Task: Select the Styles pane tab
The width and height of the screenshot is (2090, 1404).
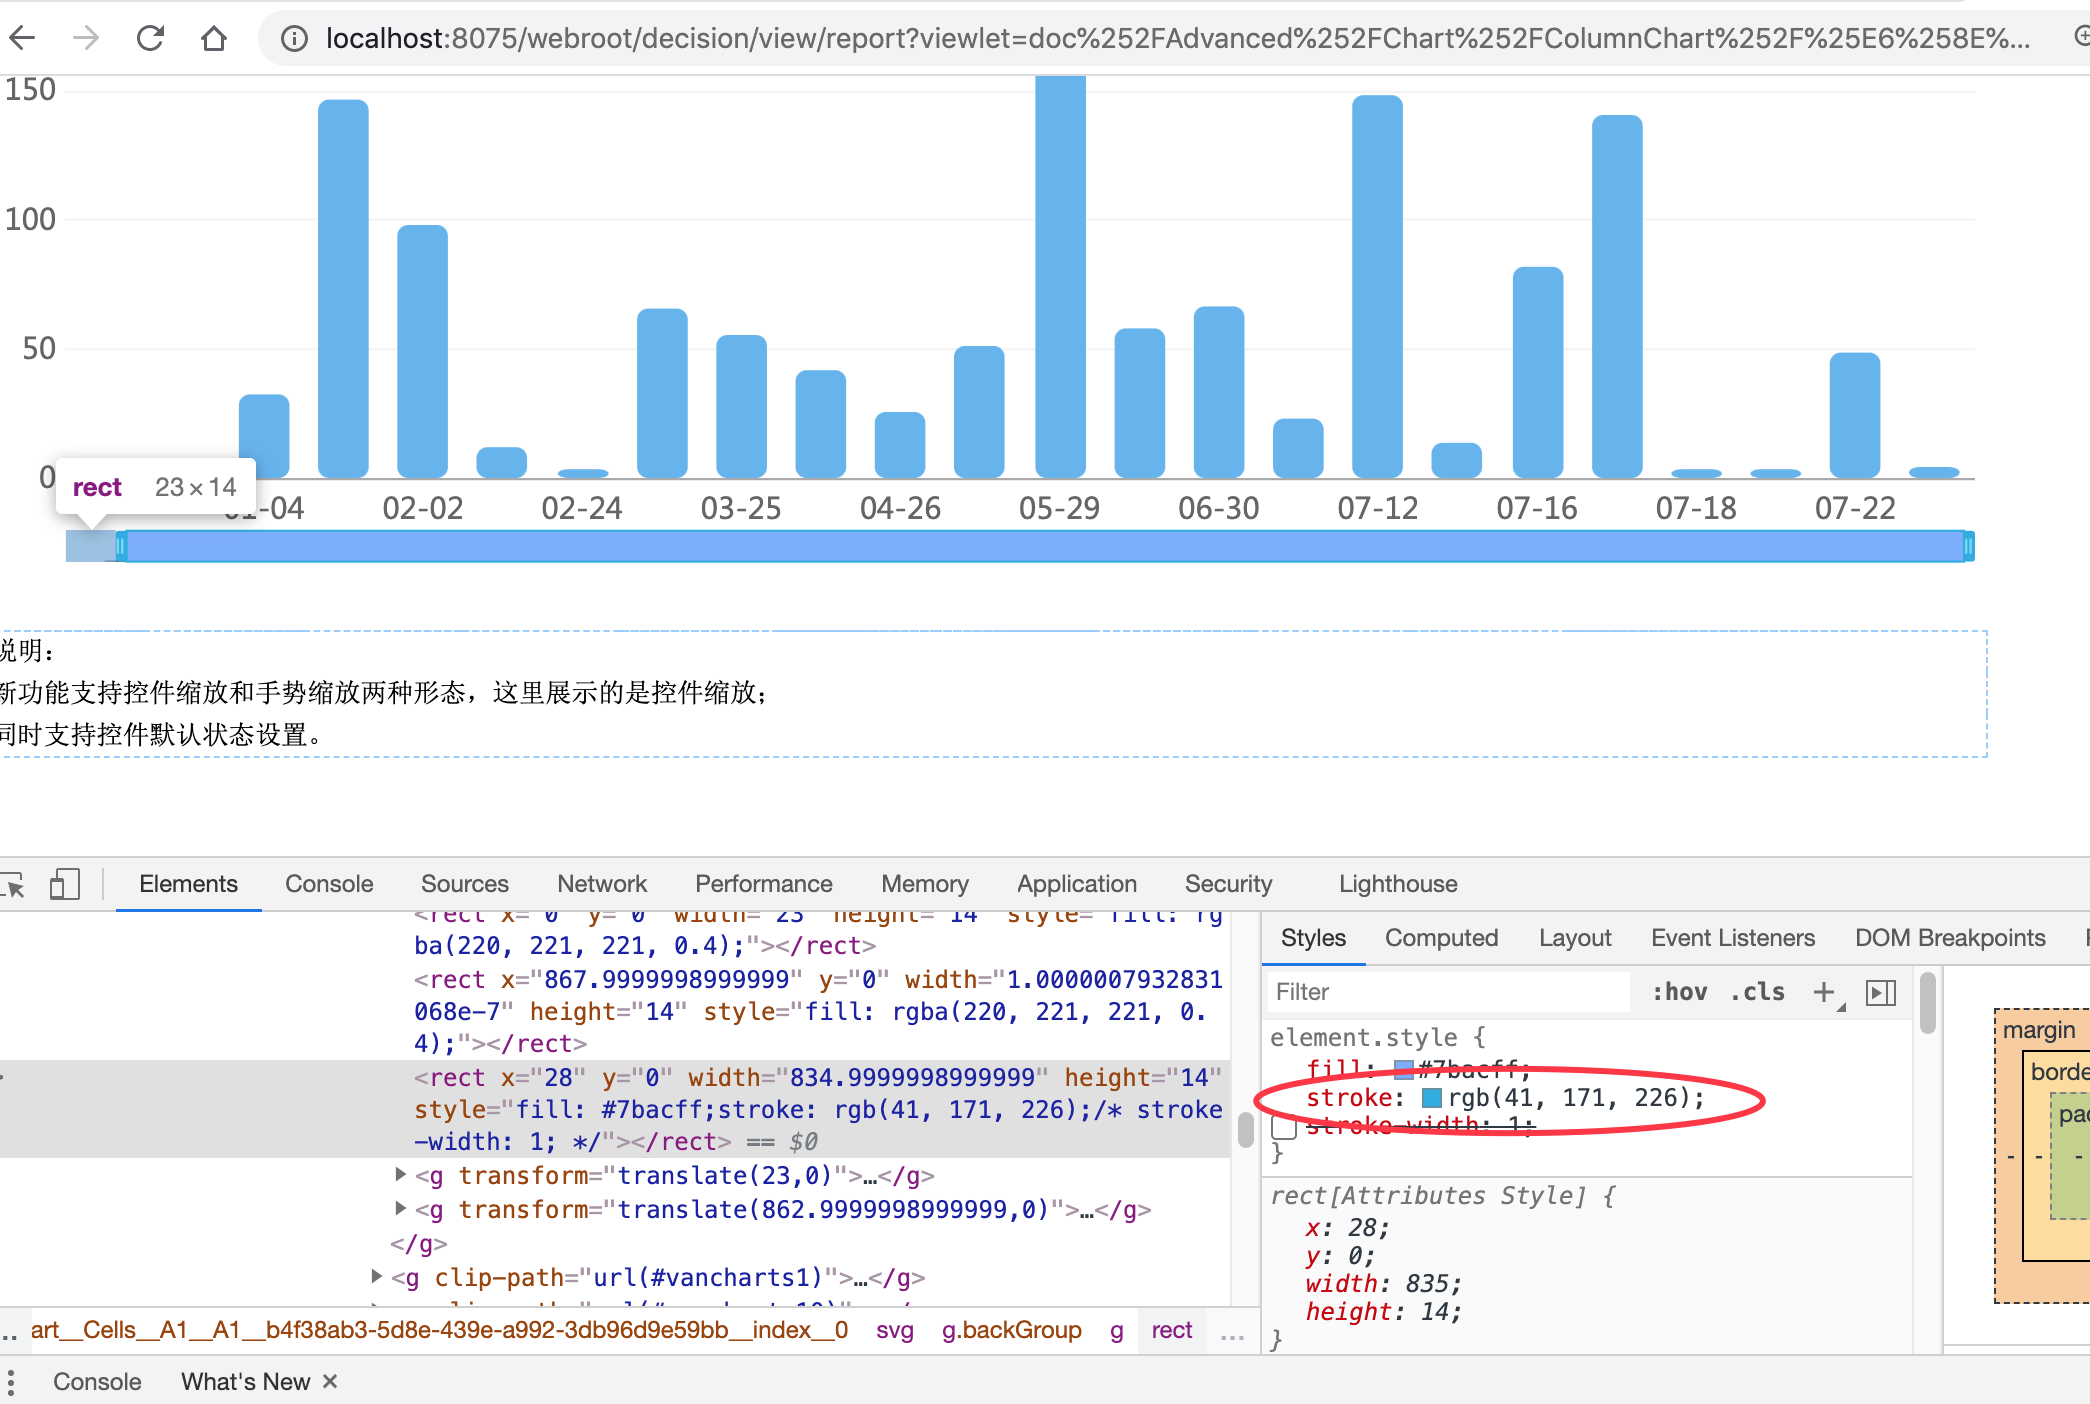Action: coord(1313,938)
